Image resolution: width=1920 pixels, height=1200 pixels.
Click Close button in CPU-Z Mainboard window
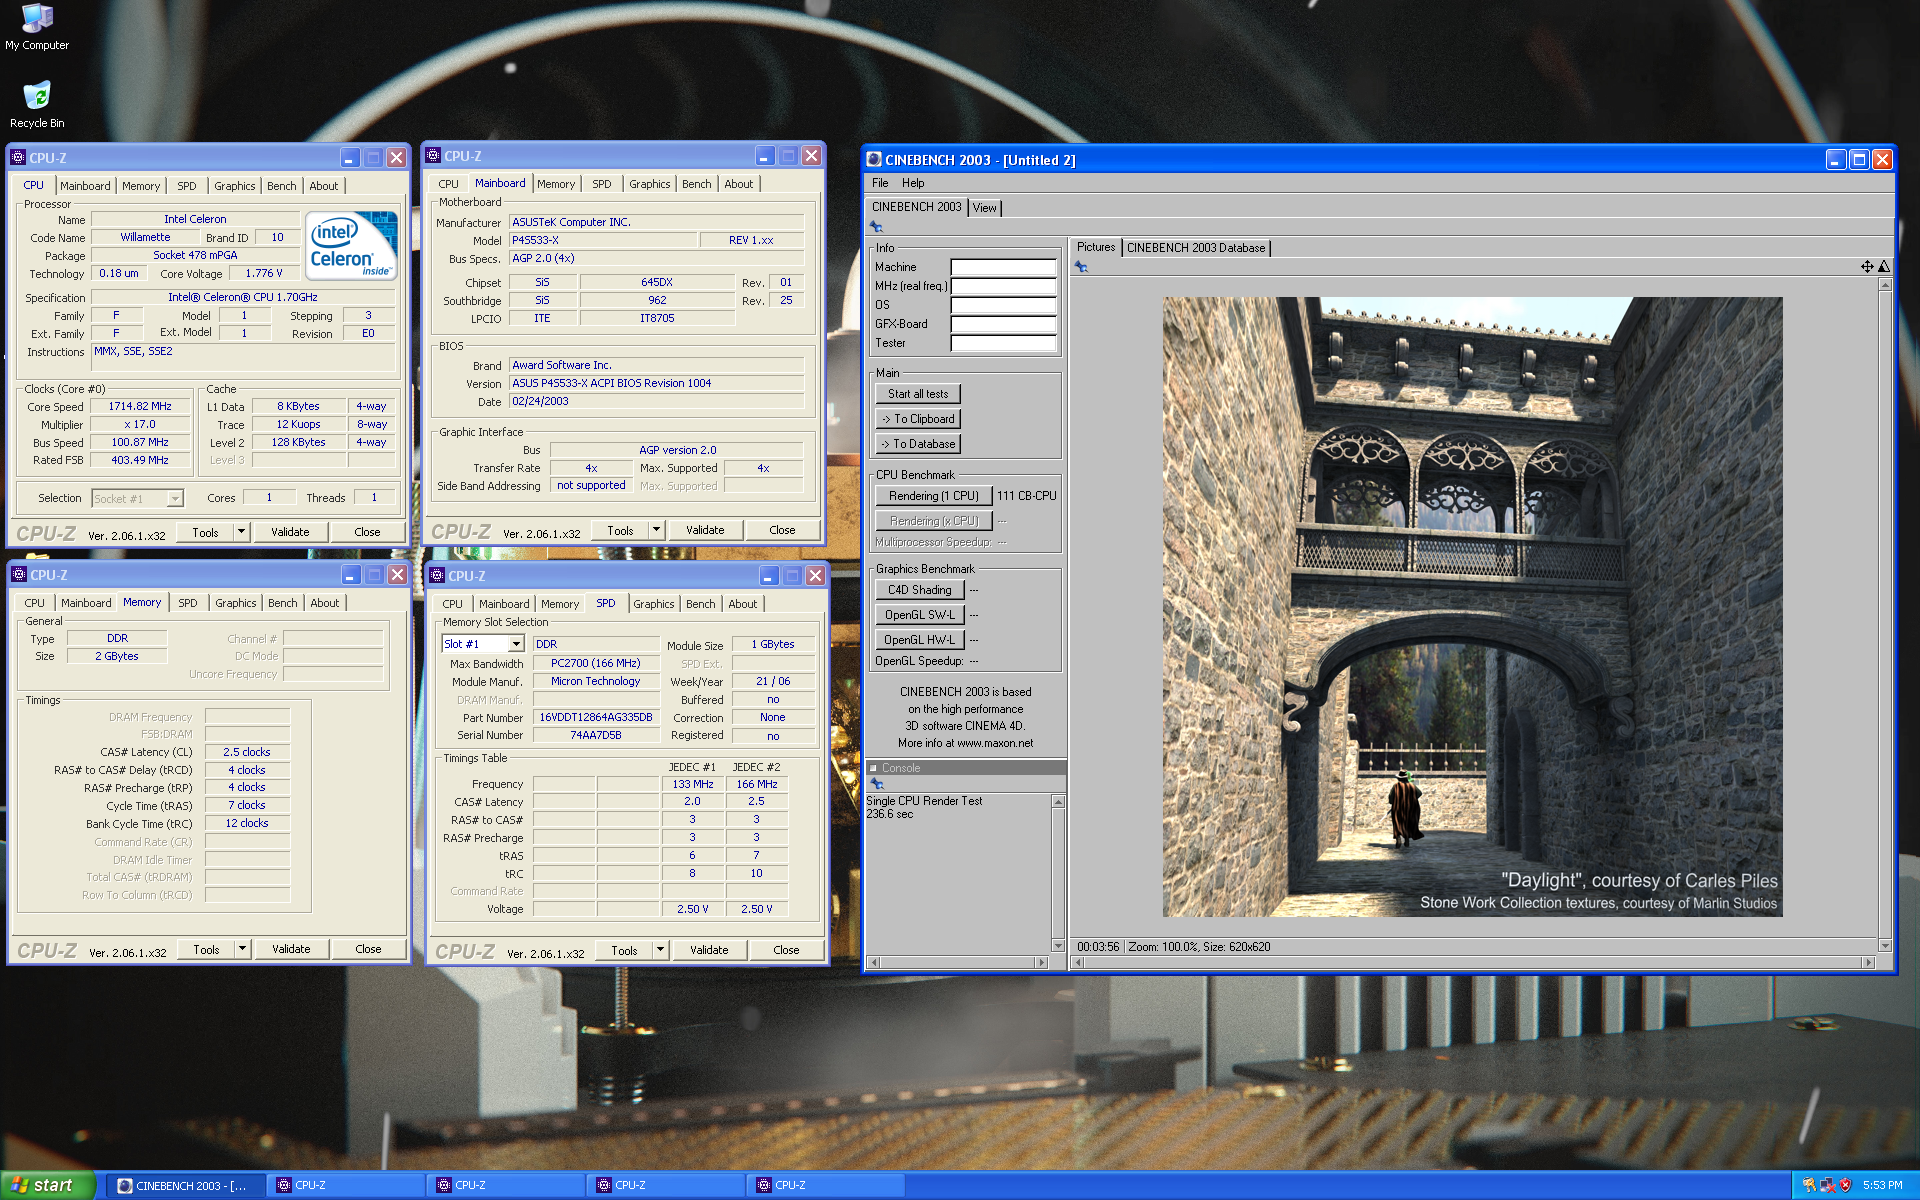pos(782,531)
